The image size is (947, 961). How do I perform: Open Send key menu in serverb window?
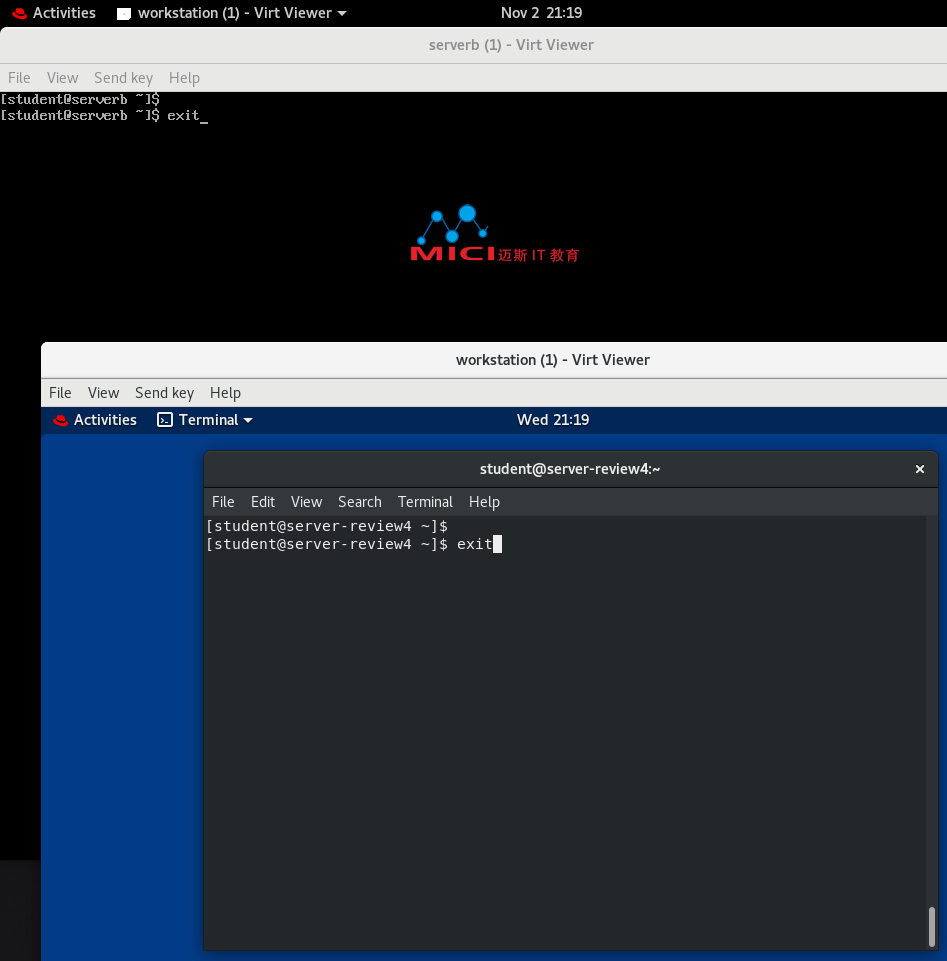(123, 78)
